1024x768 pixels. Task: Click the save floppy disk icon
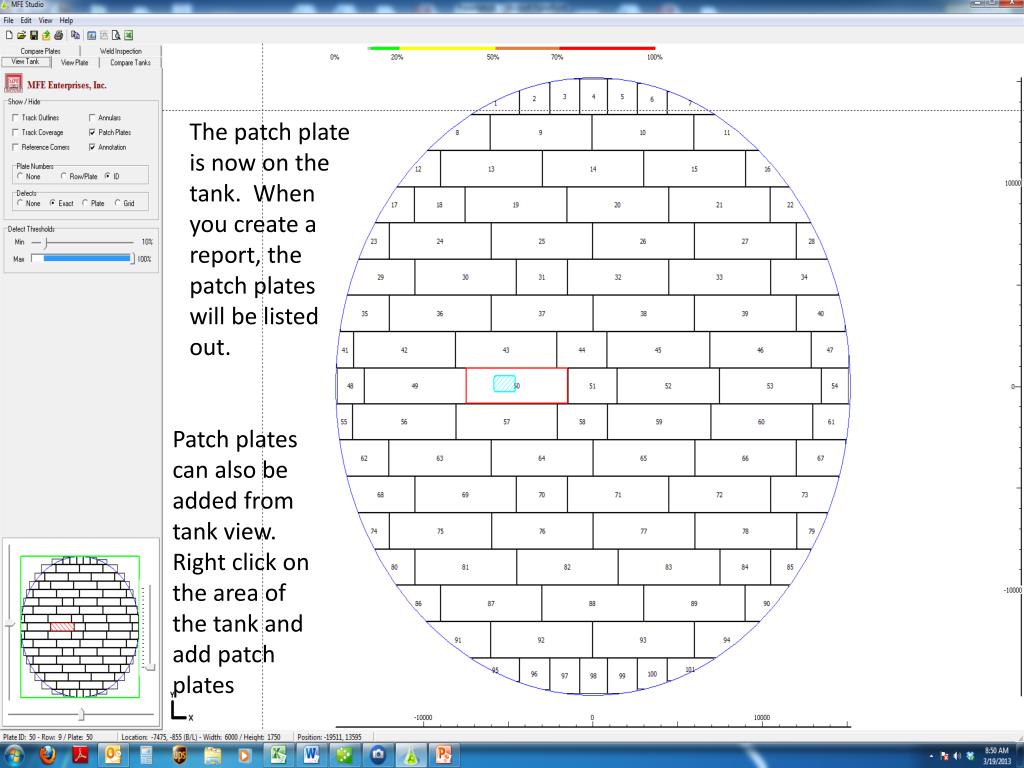click(x=34, y=35)
